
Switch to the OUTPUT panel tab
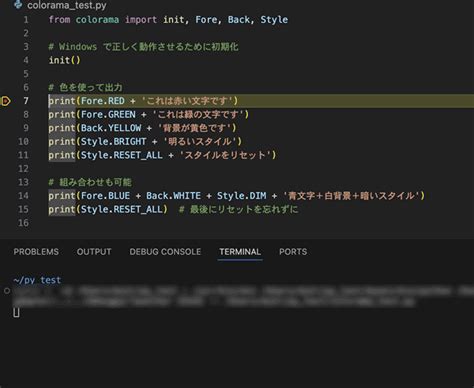[x=94, y=252]
